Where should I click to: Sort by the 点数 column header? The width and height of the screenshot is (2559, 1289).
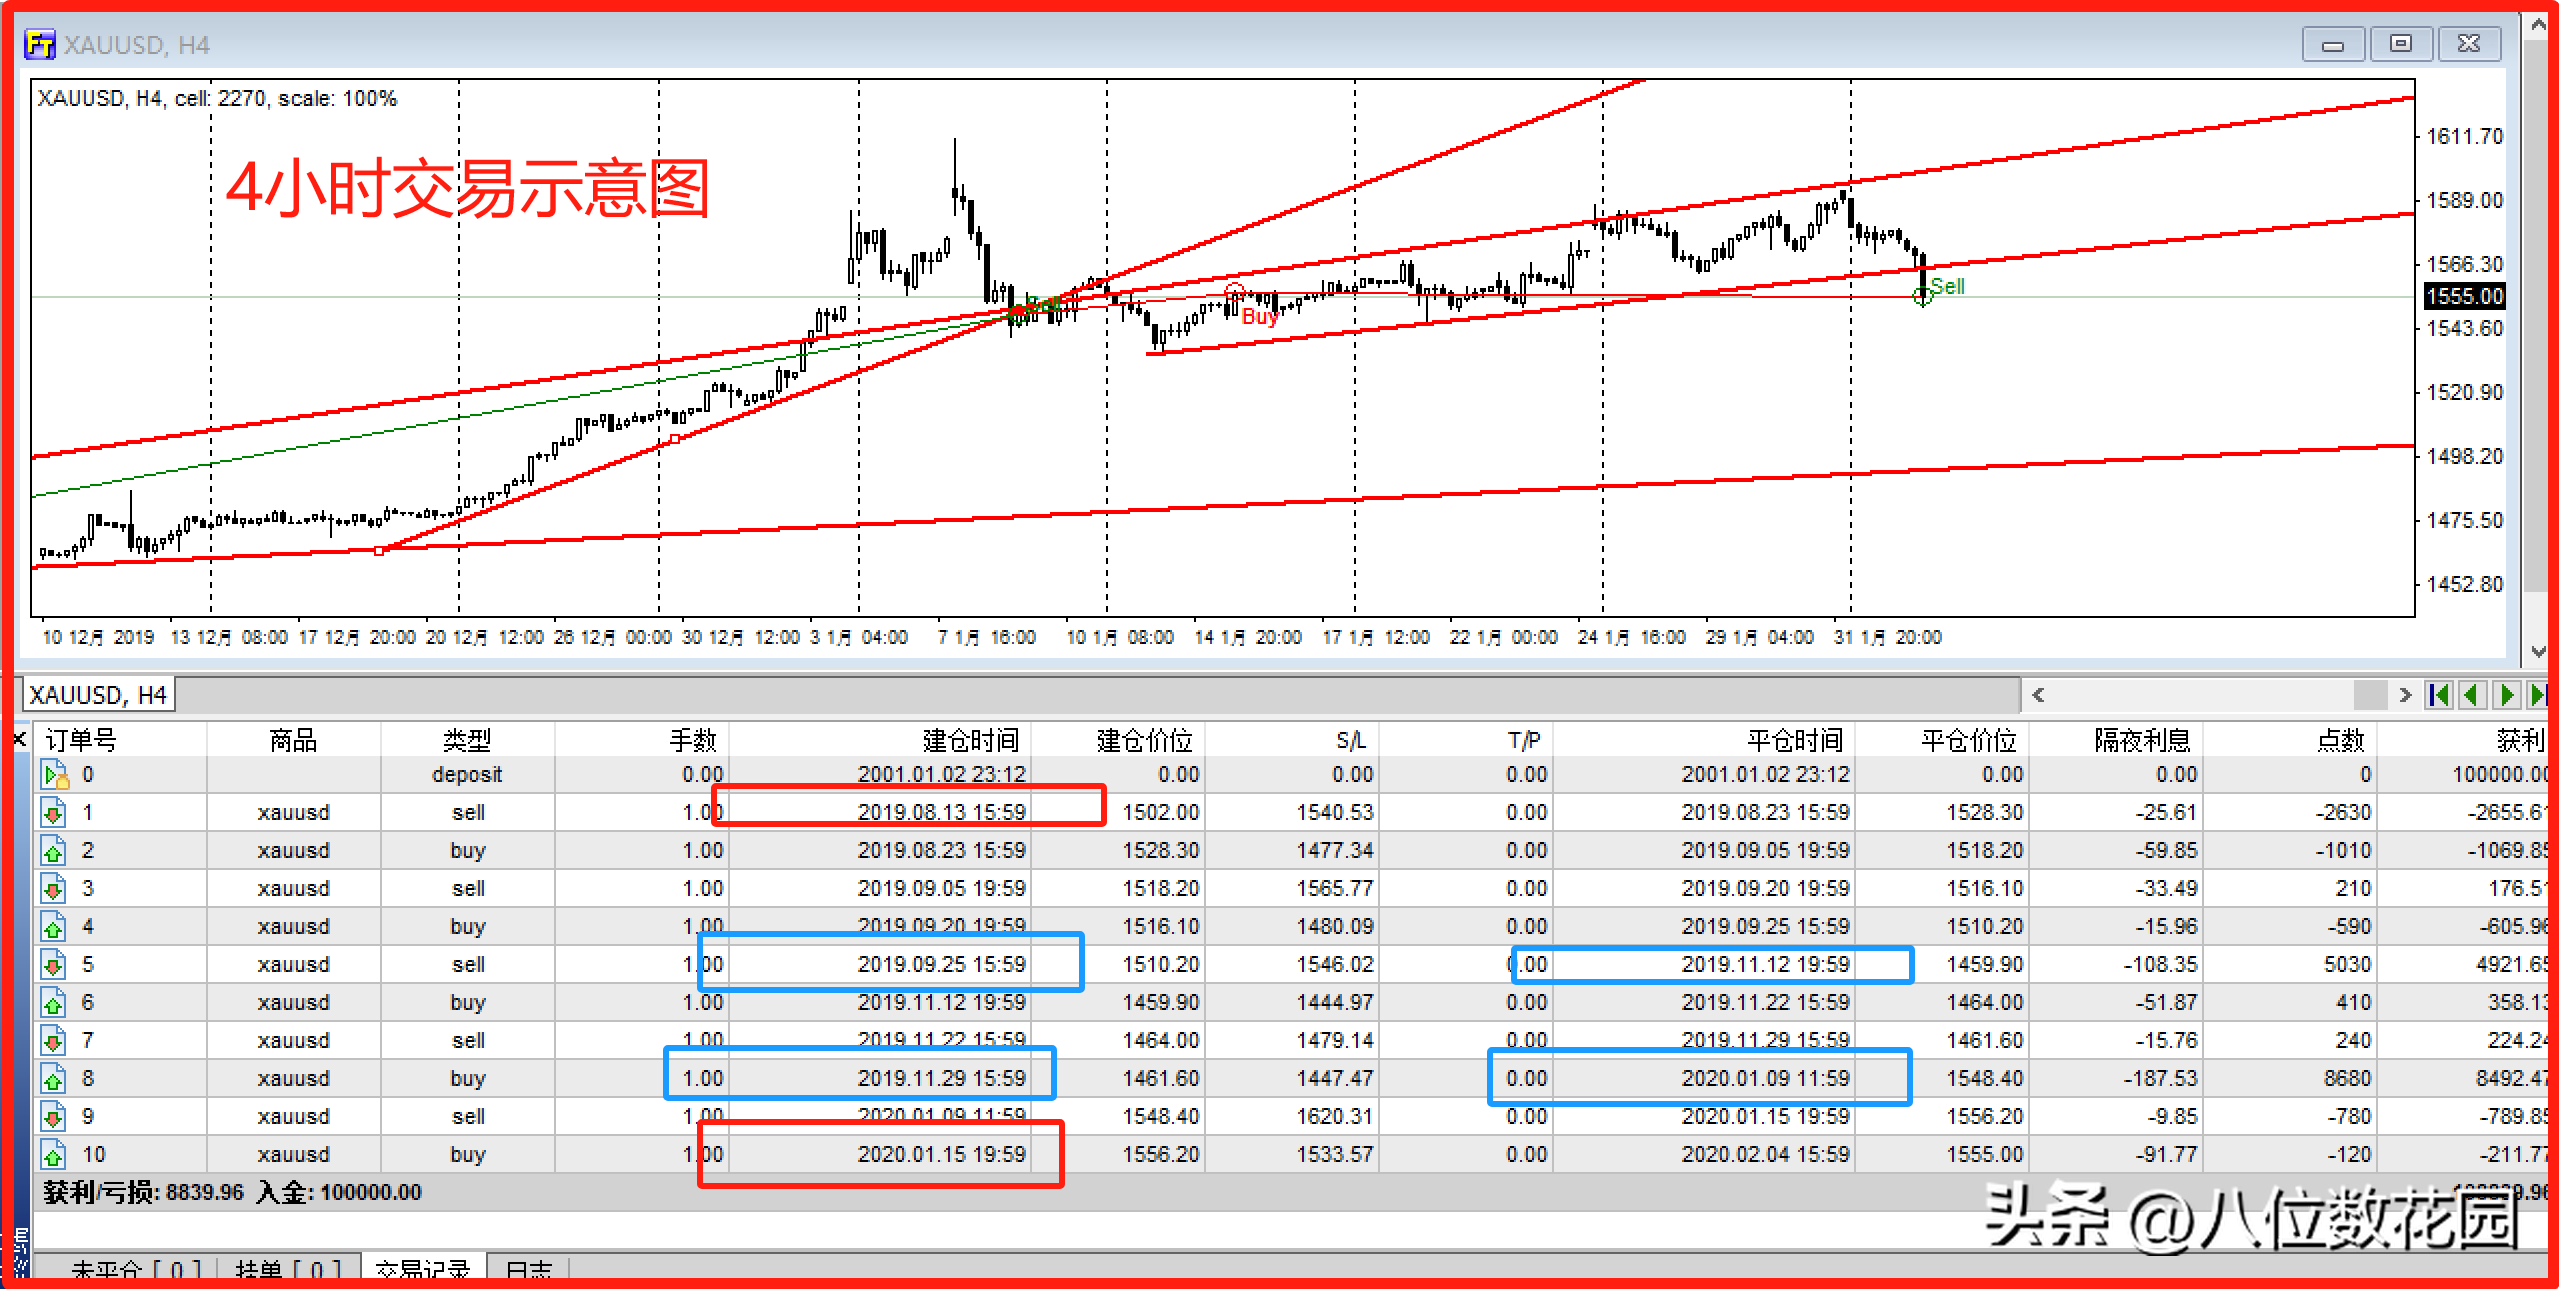point(2290,740)
